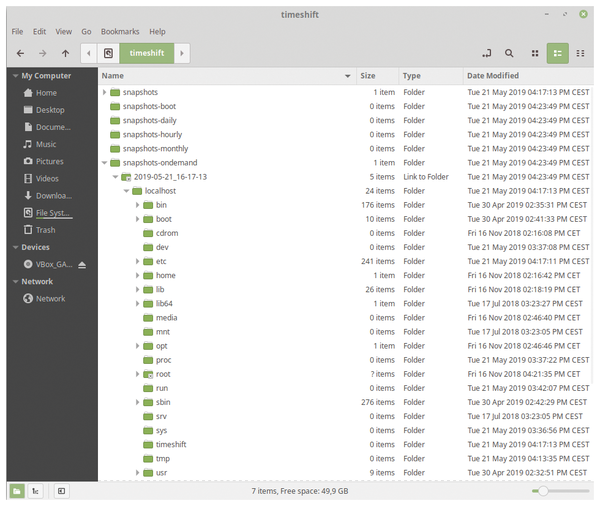This screenshot has height=506, width=600.
Task: Open Trash from the sidebar
Action: pos(45,230)
